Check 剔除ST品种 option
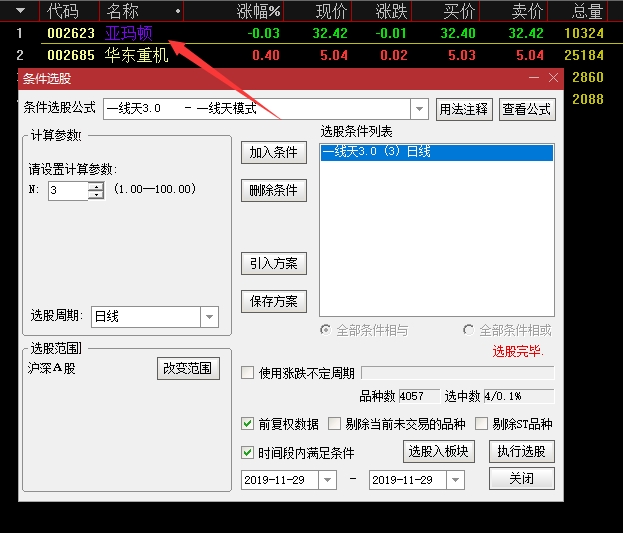This screenshot has width=623, height=533. (483, 424)
